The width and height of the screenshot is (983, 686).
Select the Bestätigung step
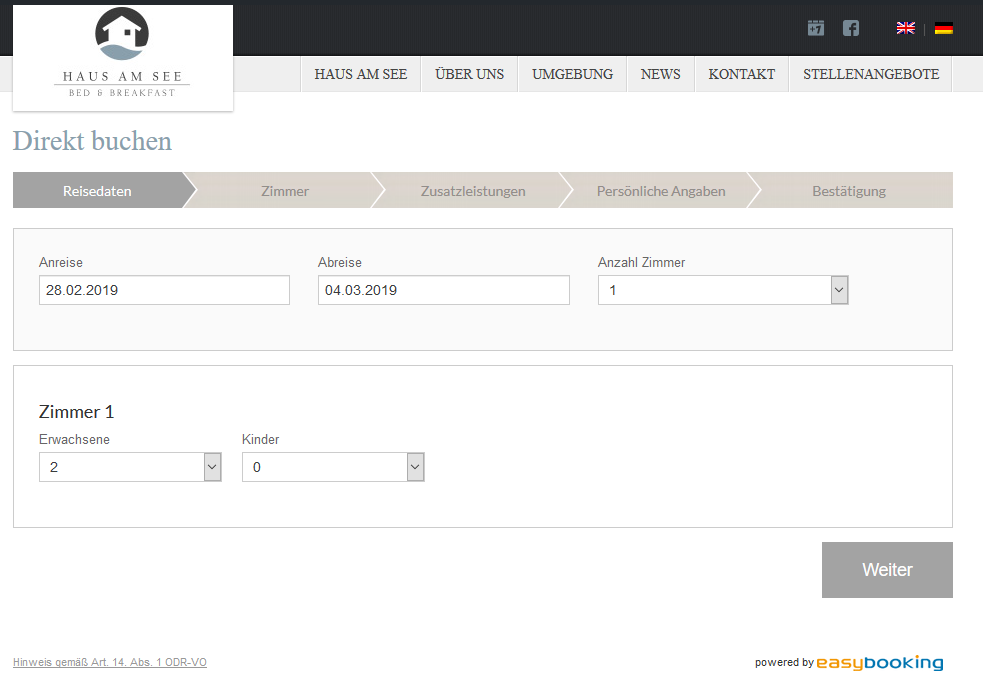click(x=849, y=191)
